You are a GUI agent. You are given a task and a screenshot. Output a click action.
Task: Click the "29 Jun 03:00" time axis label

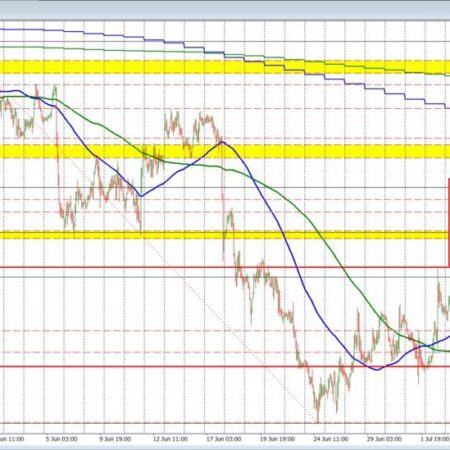(384, 439)
